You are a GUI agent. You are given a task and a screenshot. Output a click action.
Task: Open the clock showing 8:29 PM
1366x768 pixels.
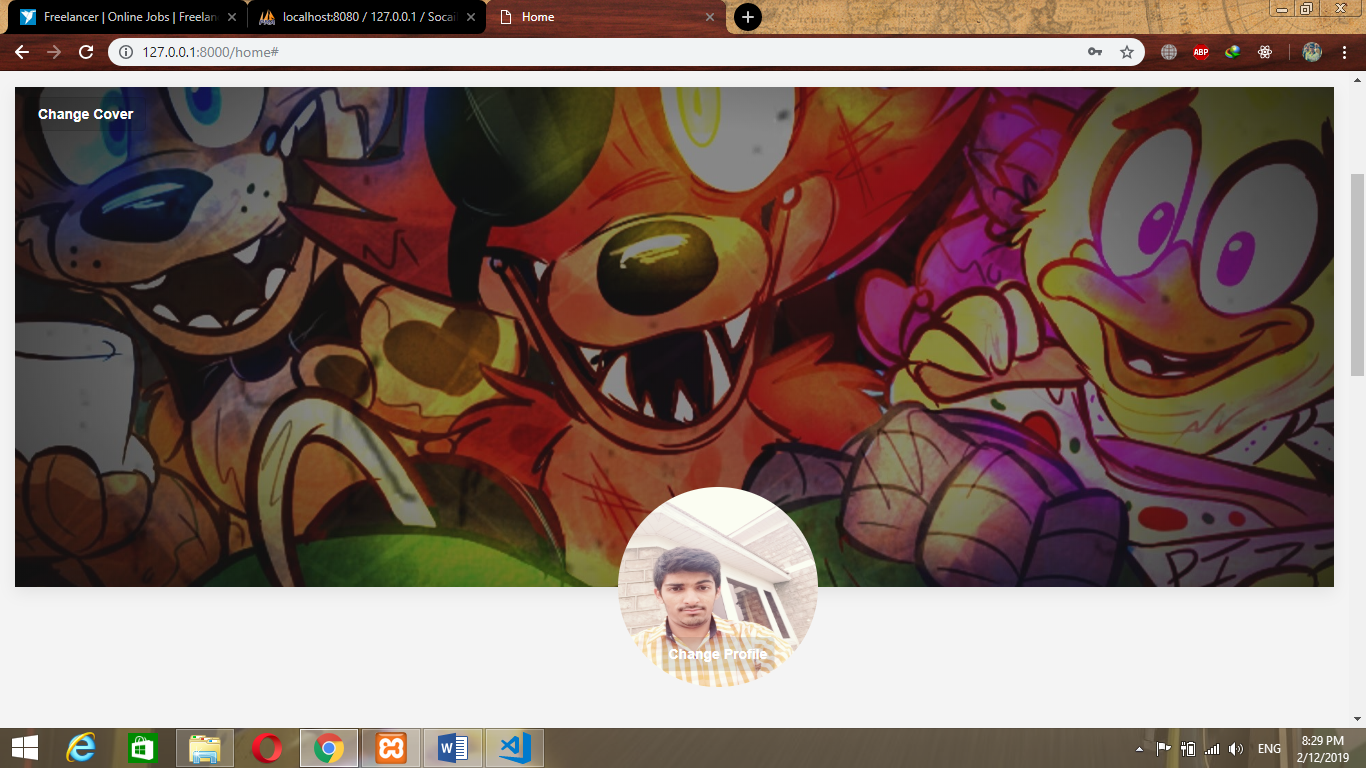click(x=1323, y=749)
